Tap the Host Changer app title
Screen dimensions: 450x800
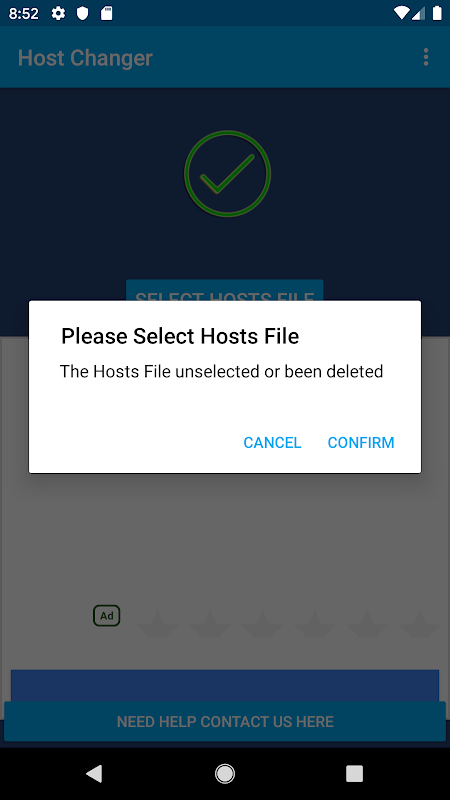coord(85,58)
